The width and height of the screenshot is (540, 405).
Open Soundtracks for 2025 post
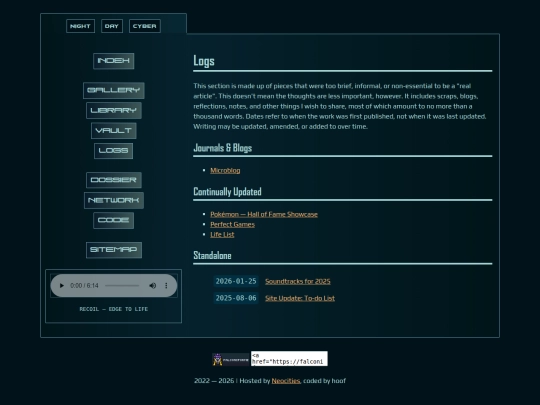298,281
